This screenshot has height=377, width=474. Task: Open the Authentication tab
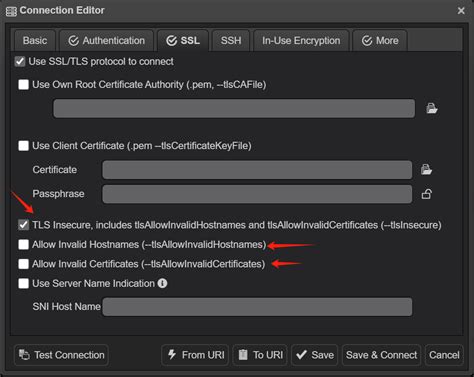click(107, 41)
